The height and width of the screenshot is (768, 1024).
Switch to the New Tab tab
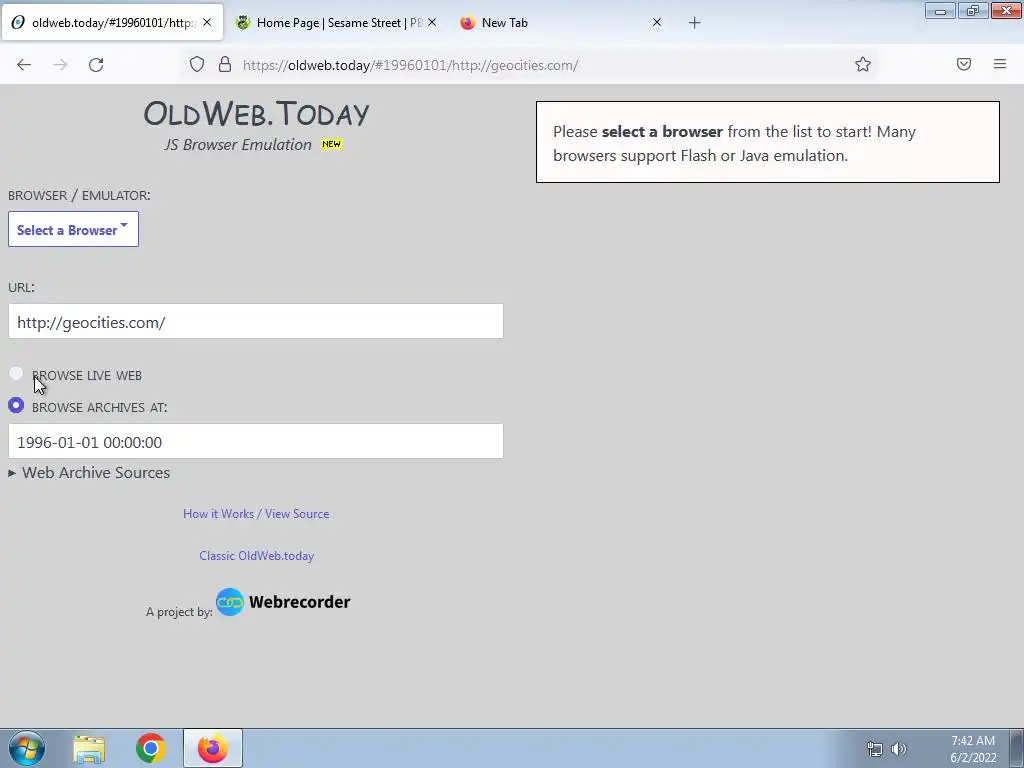562,23
